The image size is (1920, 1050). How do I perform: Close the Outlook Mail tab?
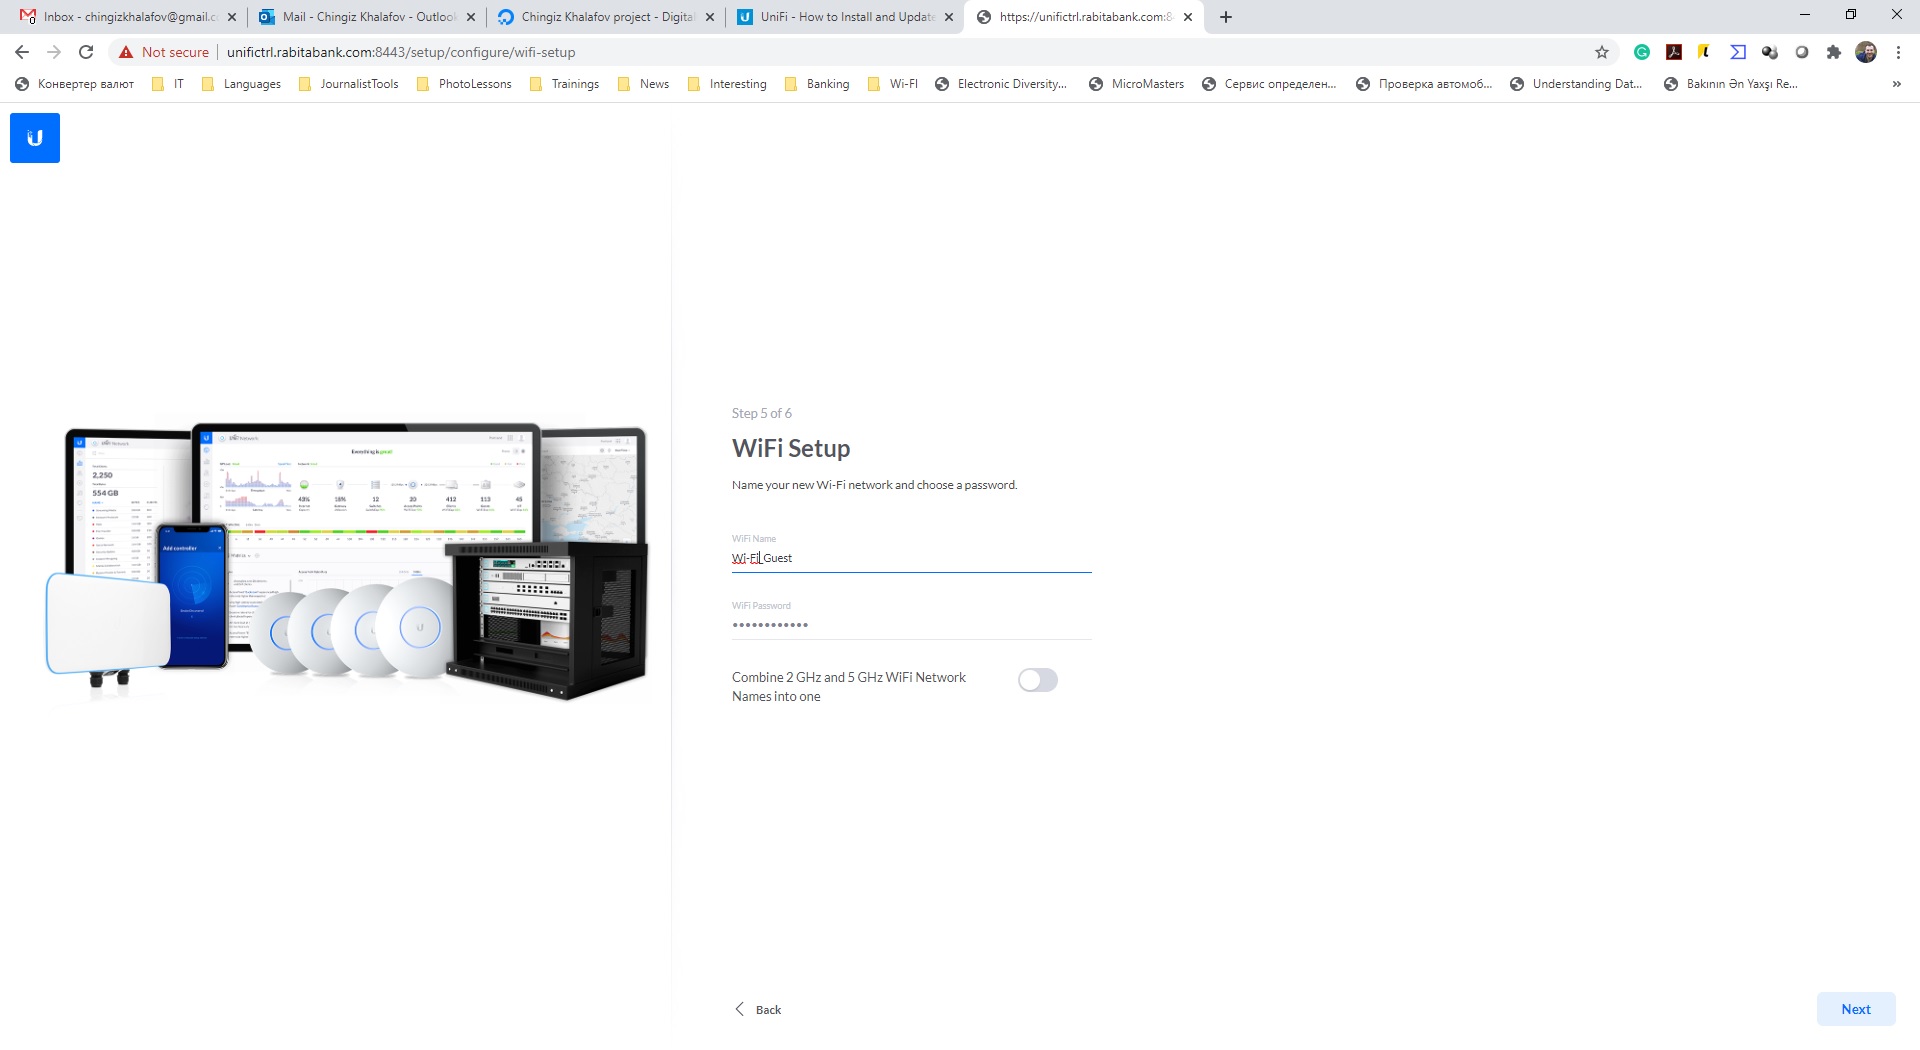pos(471,17)
